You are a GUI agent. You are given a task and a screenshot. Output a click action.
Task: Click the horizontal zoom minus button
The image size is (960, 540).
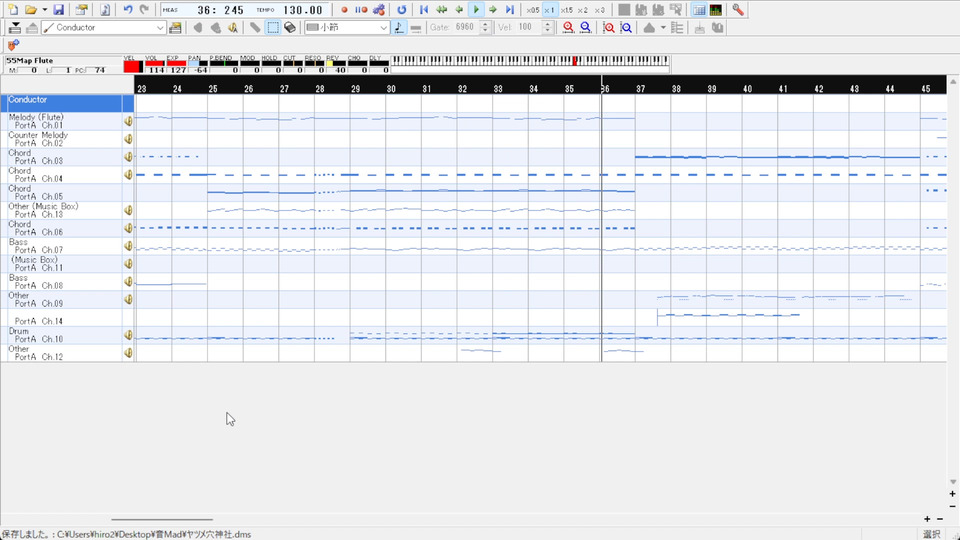(940, 519)
